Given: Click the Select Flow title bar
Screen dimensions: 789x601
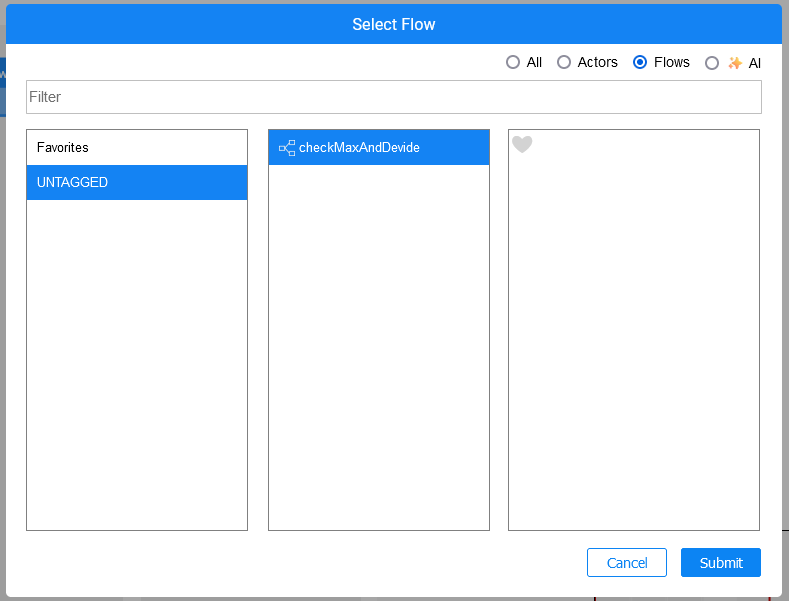Looking at the screenshot, I should coord(394,24).
